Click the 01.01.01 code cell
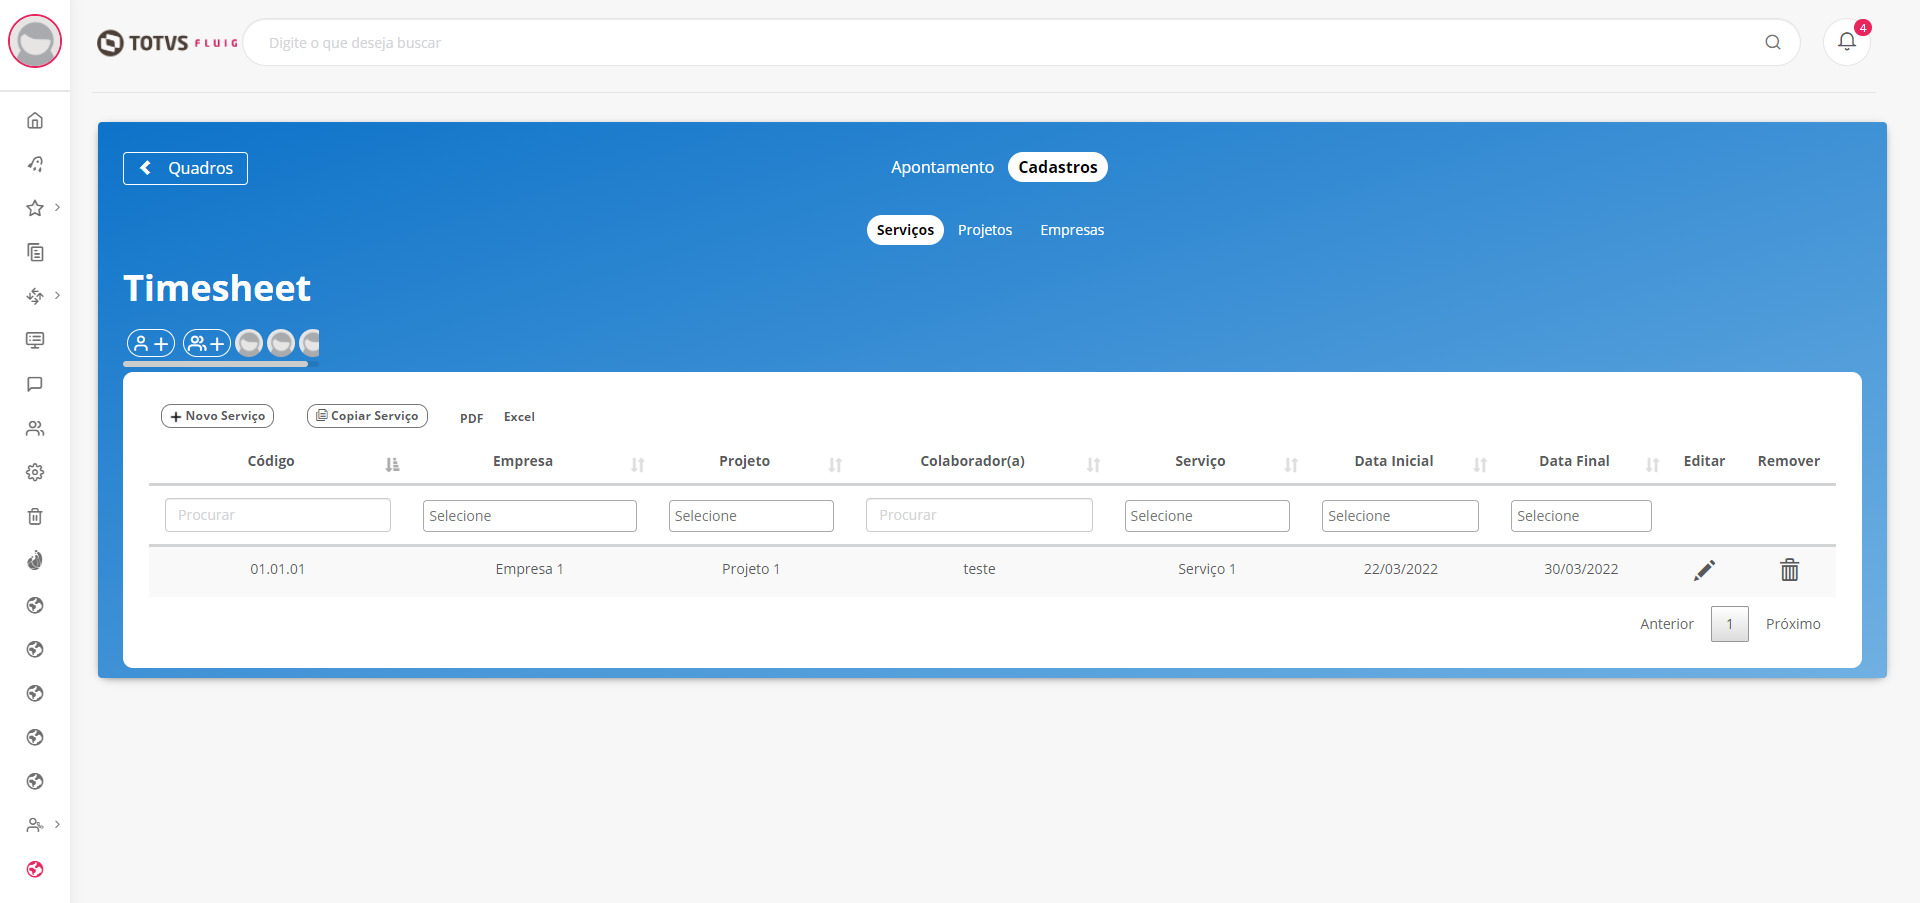Screen dimensions: 1920x903 [278, 569]
